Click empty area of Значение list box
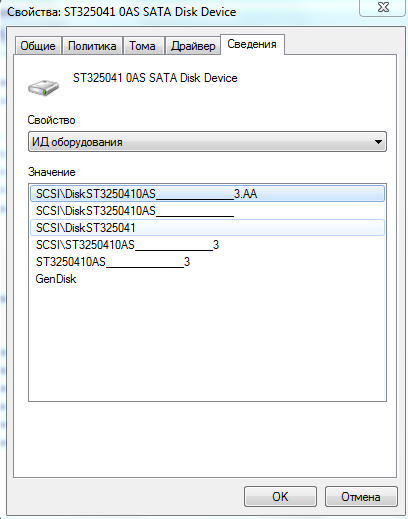This screenshot has height=519, width=408. [x=207, y=343]
